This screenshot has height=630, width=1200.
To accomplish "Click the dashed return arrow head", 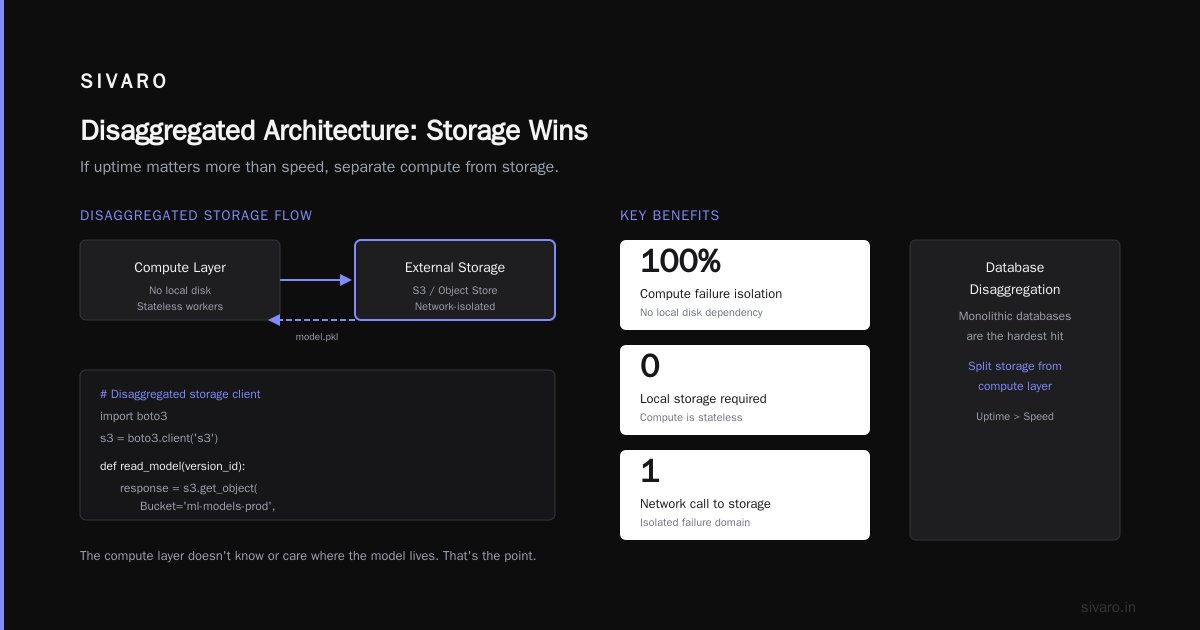I will [x=274, y=320].
